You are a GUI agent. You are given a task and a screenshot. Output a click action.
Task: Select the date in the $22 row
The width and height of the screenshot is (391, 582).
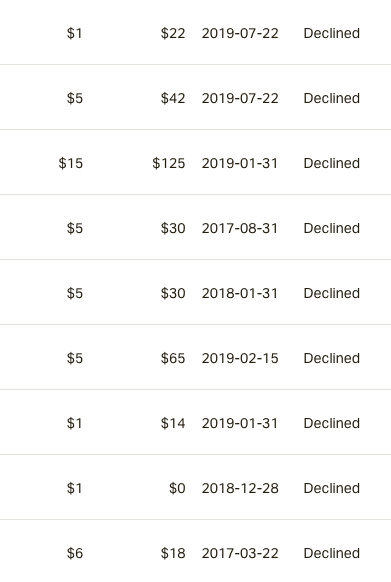[x=240, y=33]
